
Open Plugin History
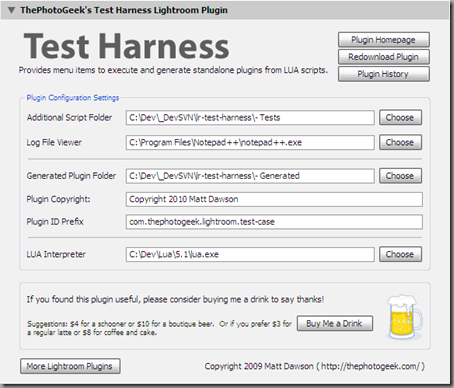coord(384,74)
